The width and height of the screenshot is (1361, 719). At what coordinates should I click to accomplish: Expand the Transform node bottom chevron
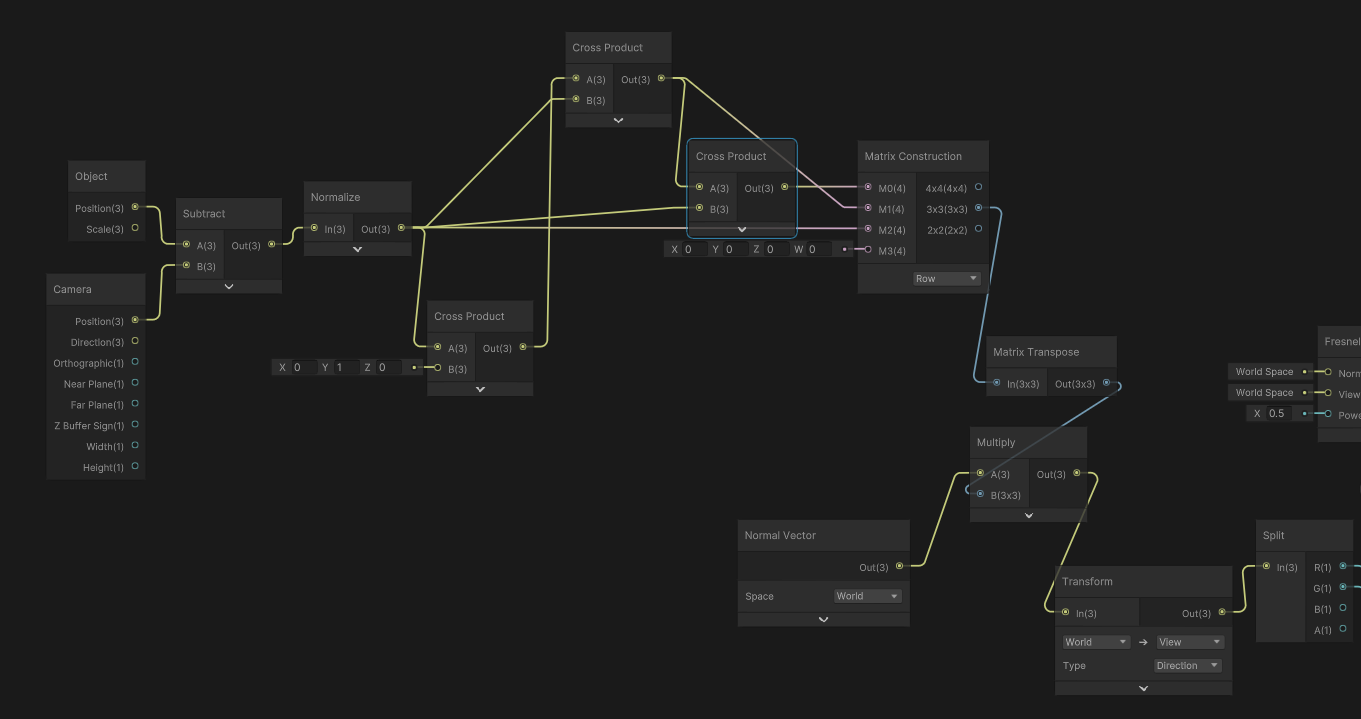click(x=1143, y=688)
